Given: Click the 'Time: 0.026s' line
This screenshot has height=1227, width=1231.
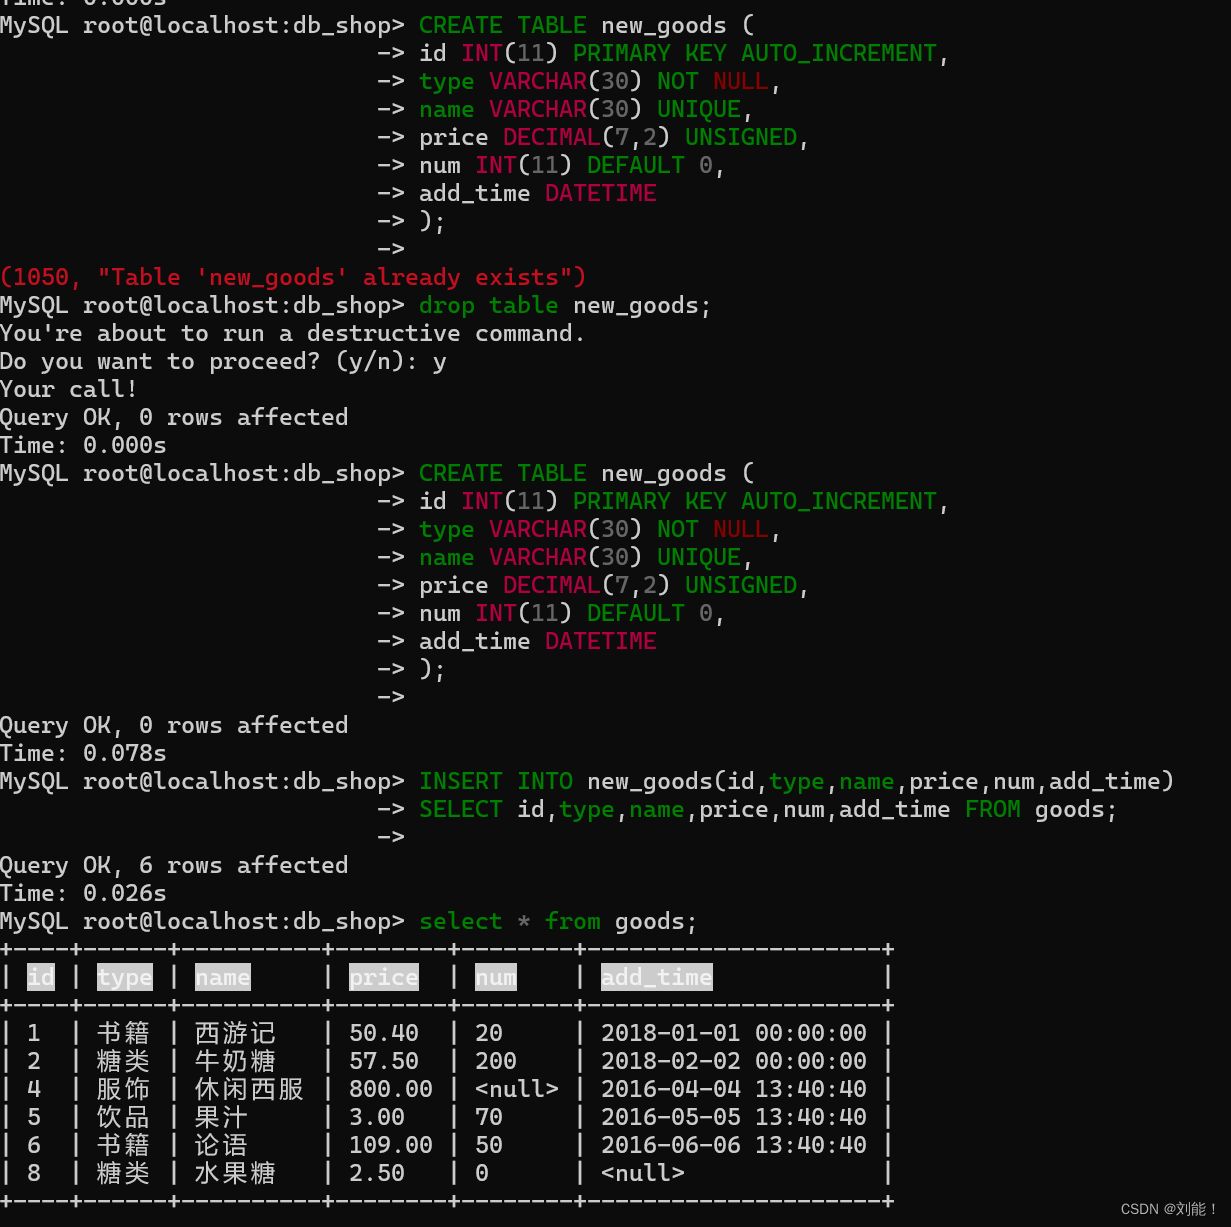Looking at the screenshot, I should [83, 893].
